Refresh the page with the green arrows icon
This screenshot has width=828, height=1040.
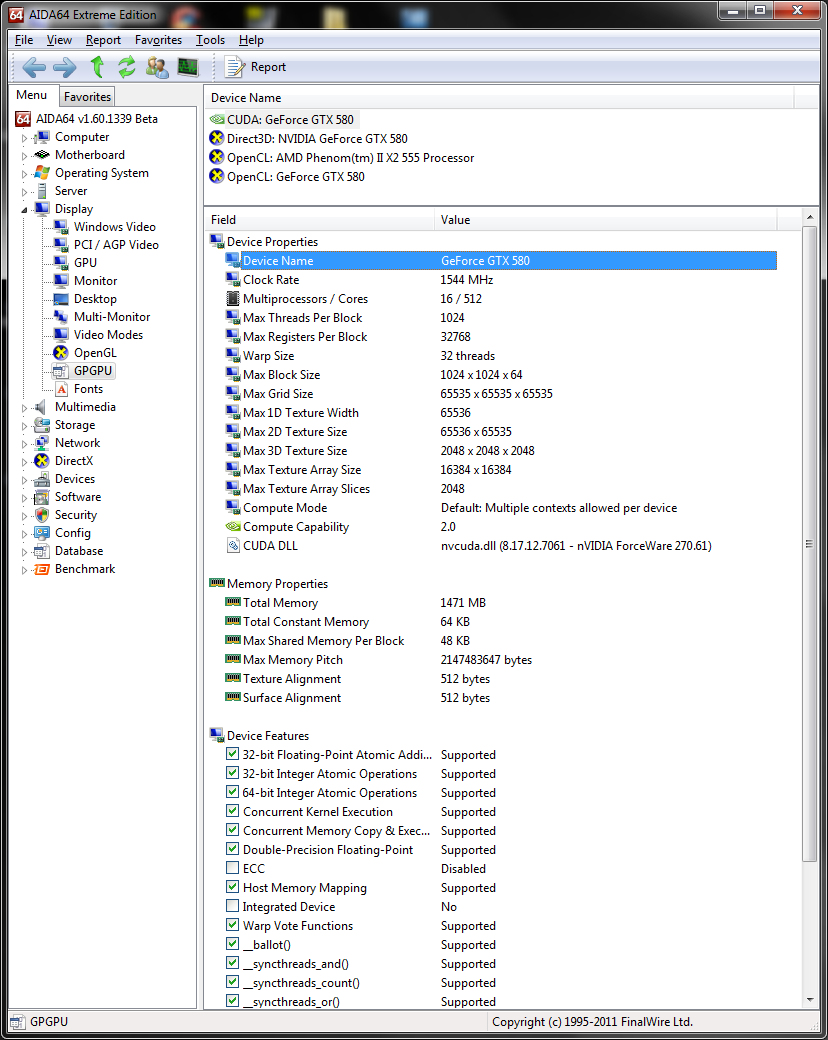point(127,67)
